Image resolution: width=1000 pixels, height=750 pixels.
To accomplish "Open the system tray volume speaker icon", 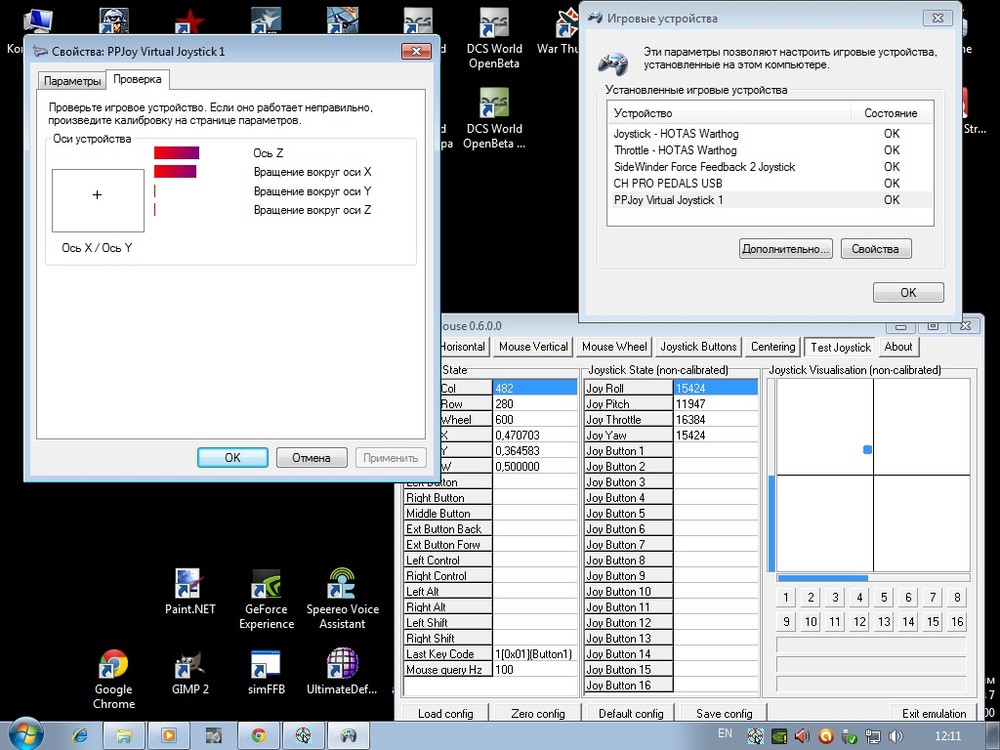I will pos(895,736).
